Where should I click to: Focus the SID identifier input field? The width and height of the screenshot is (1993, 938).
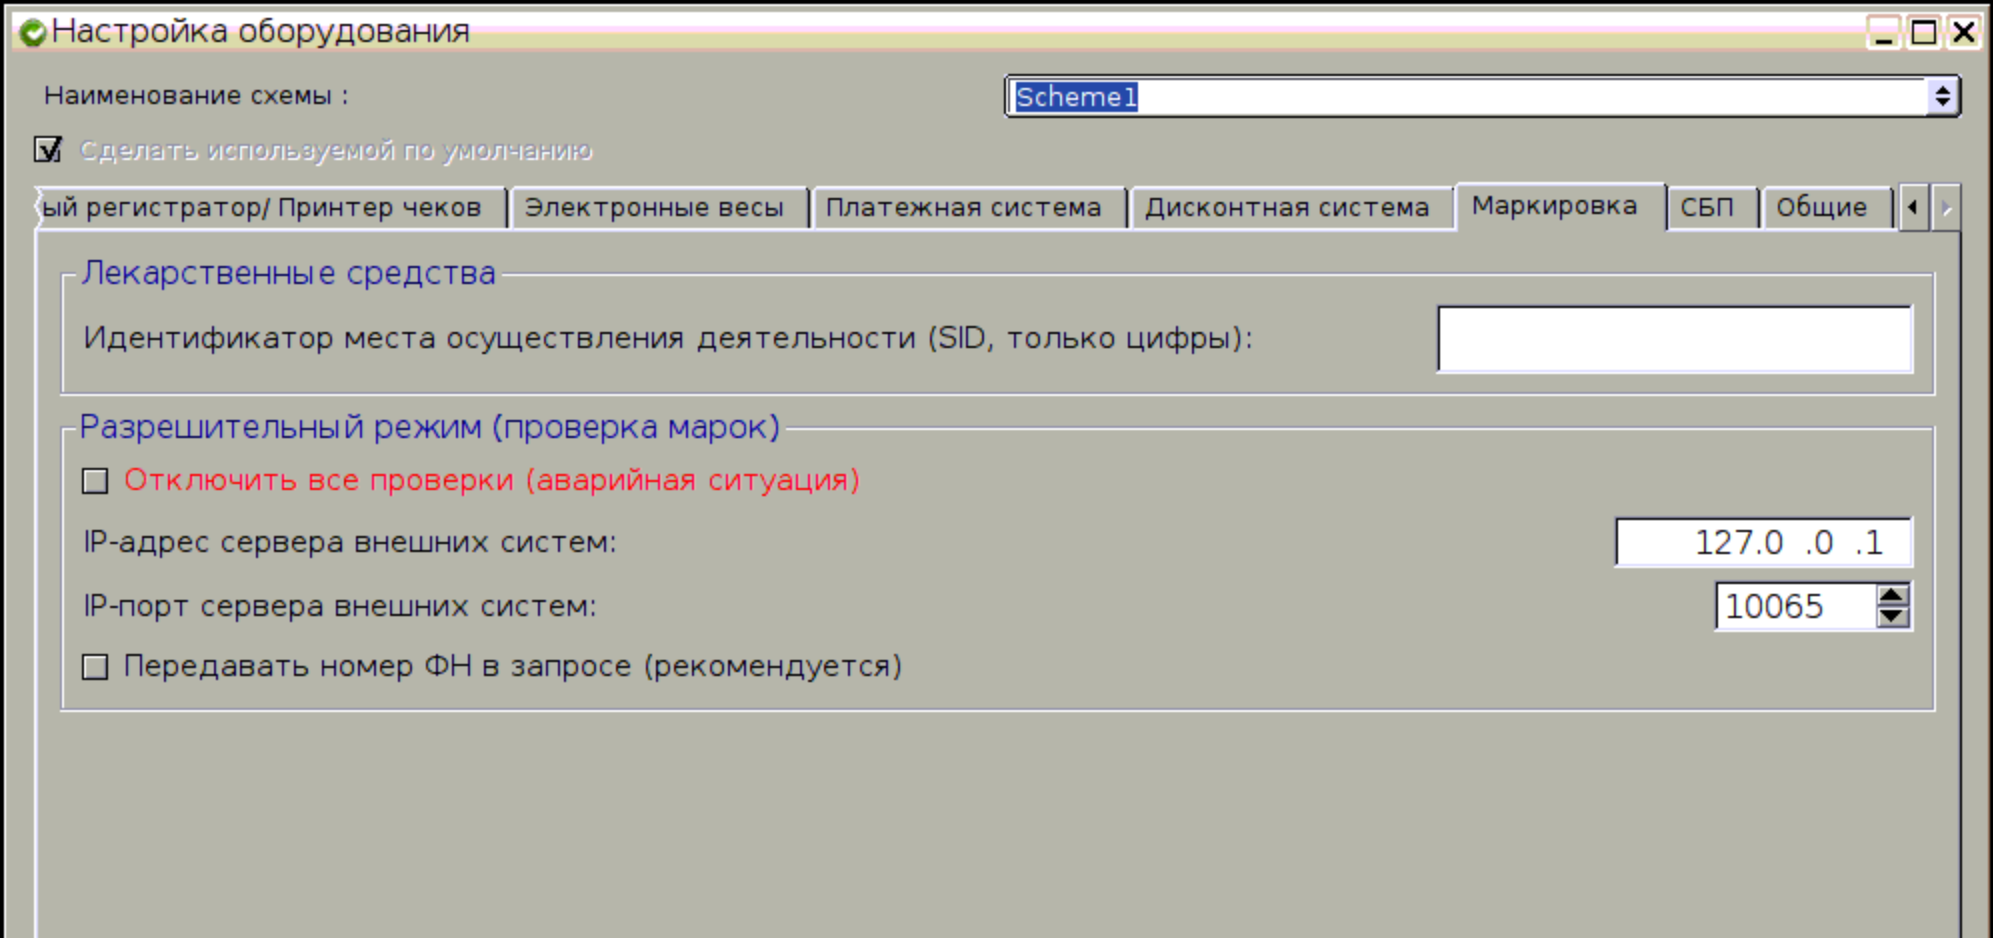click(x=1674, y=339)
